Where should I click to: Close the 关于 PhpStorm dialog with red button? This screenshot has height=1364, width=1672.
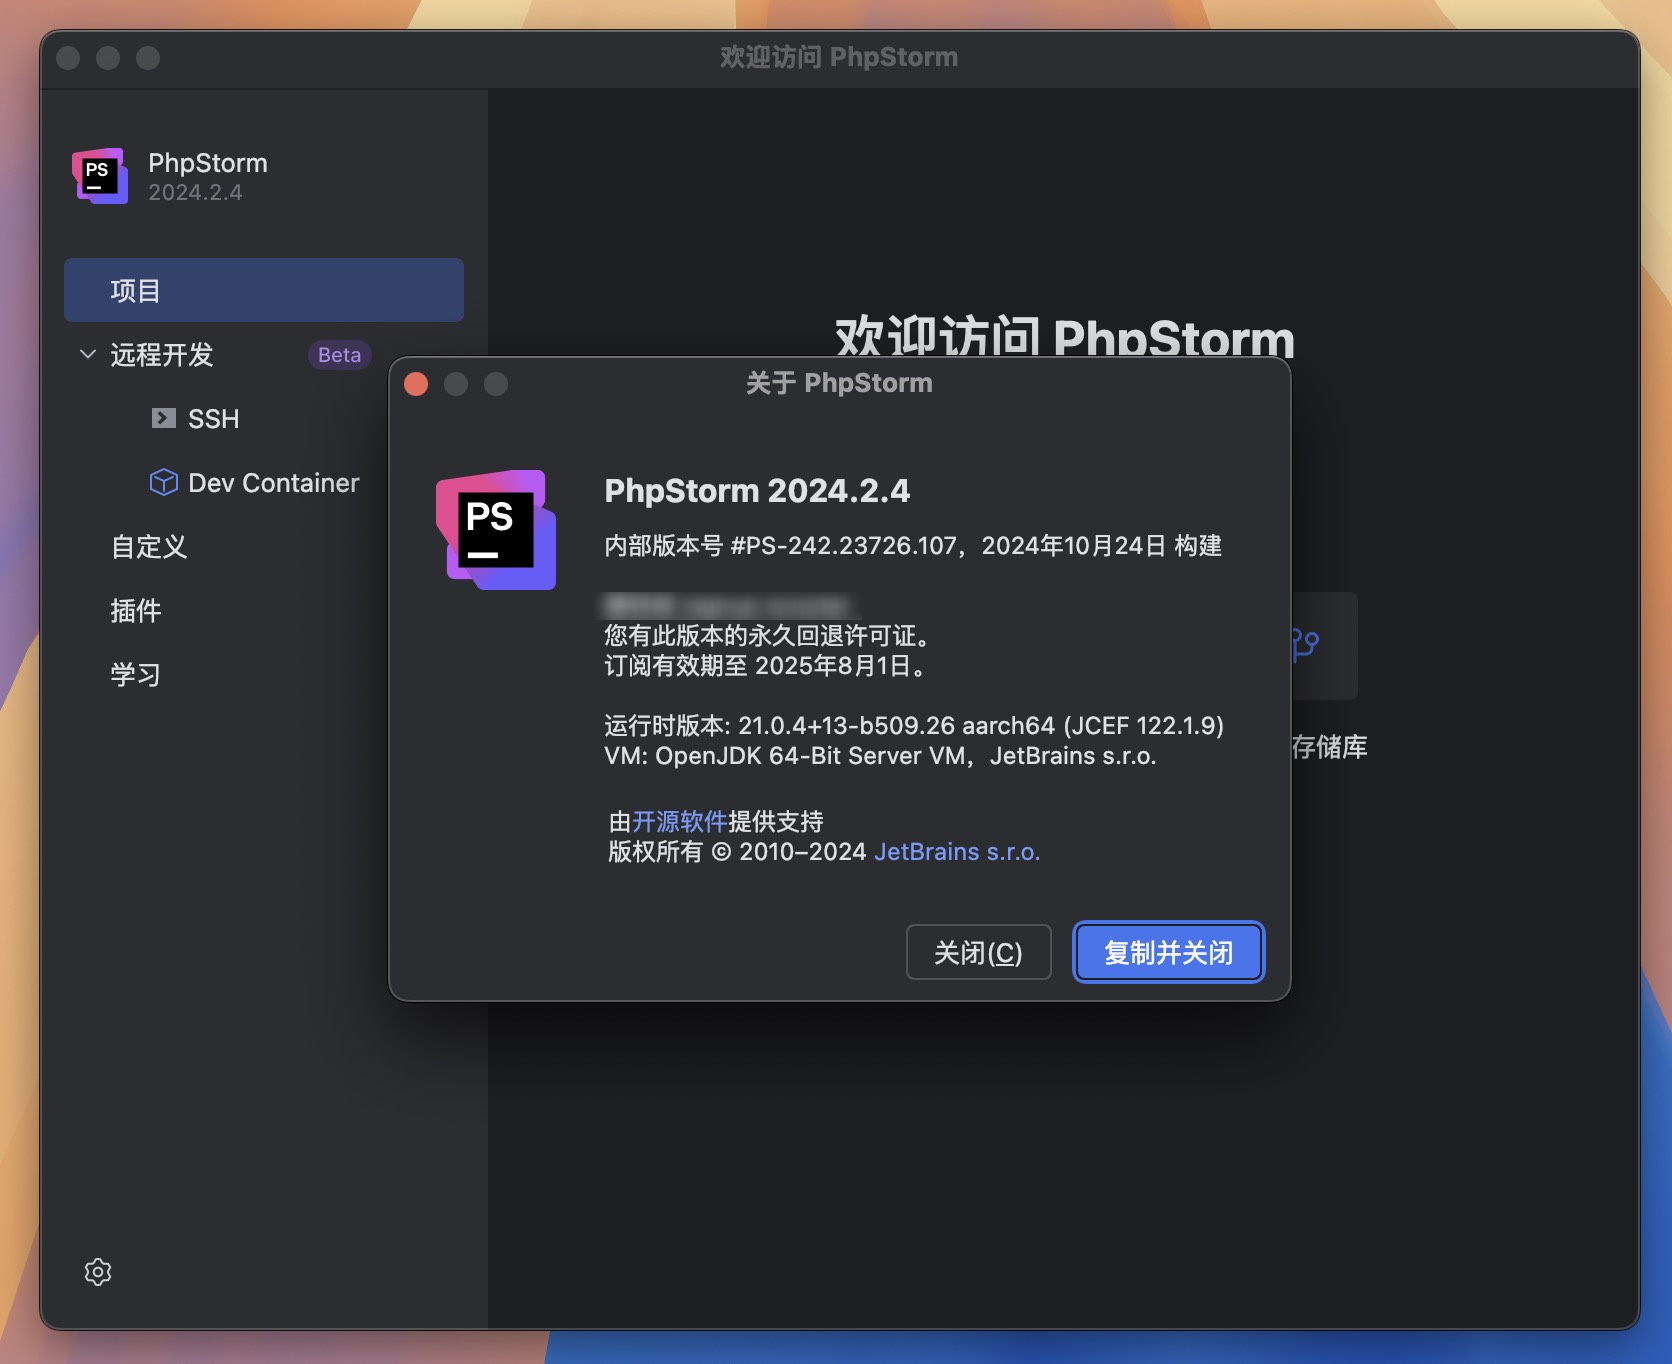(x=416, y=384)
